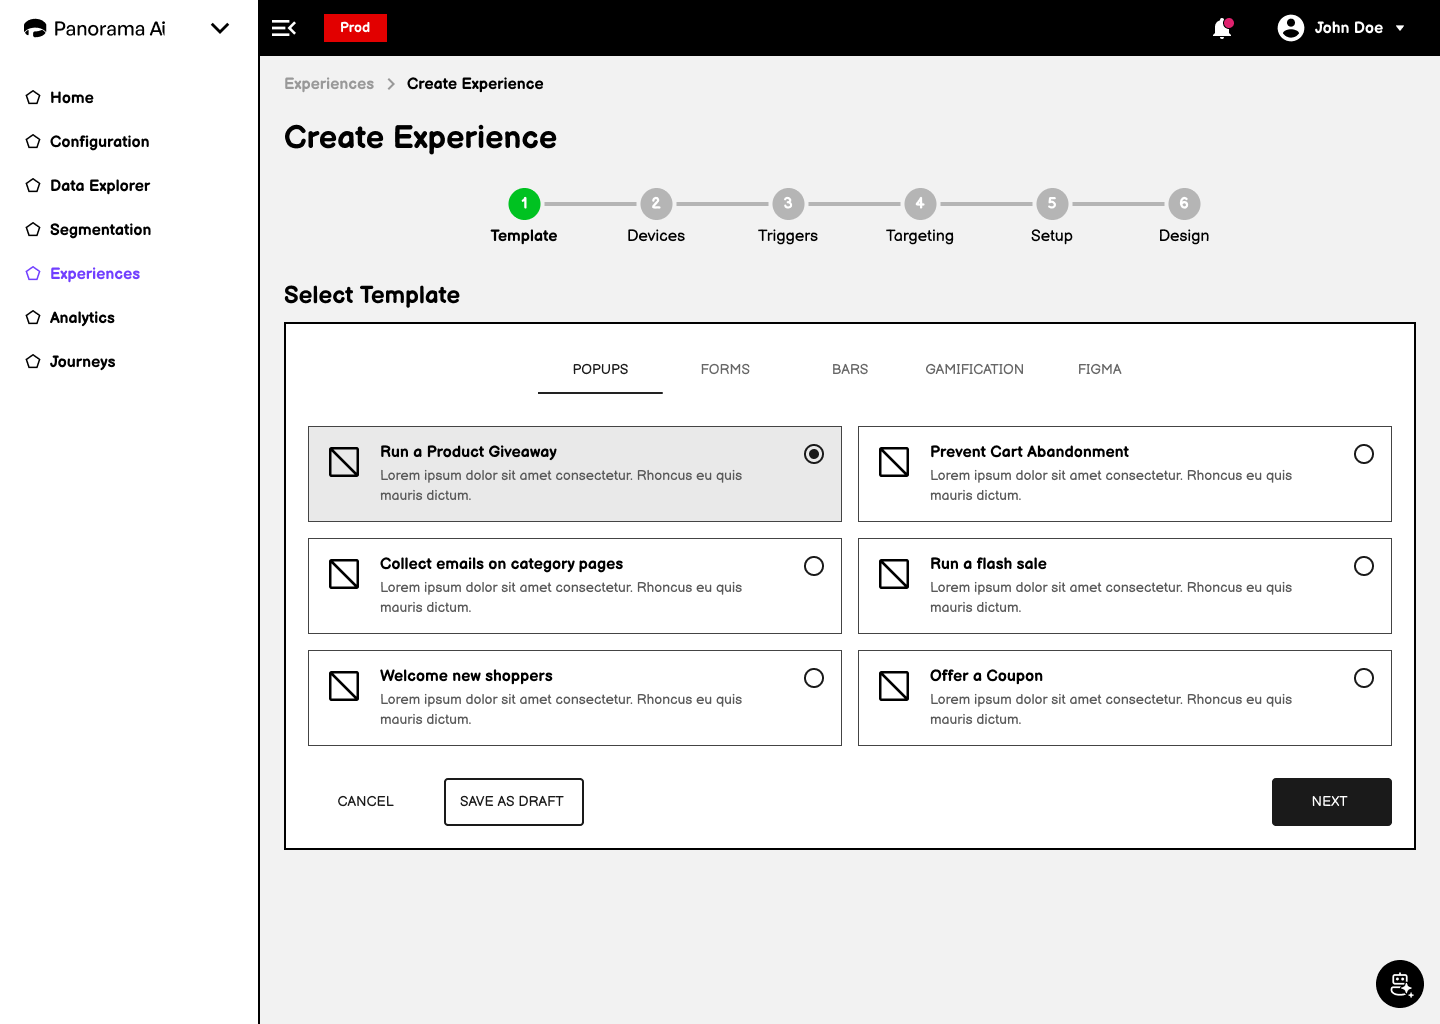Select Collect emails on category pages radio
Viewport: 1440px width, 1024px height.
click(x=814, y=566)
